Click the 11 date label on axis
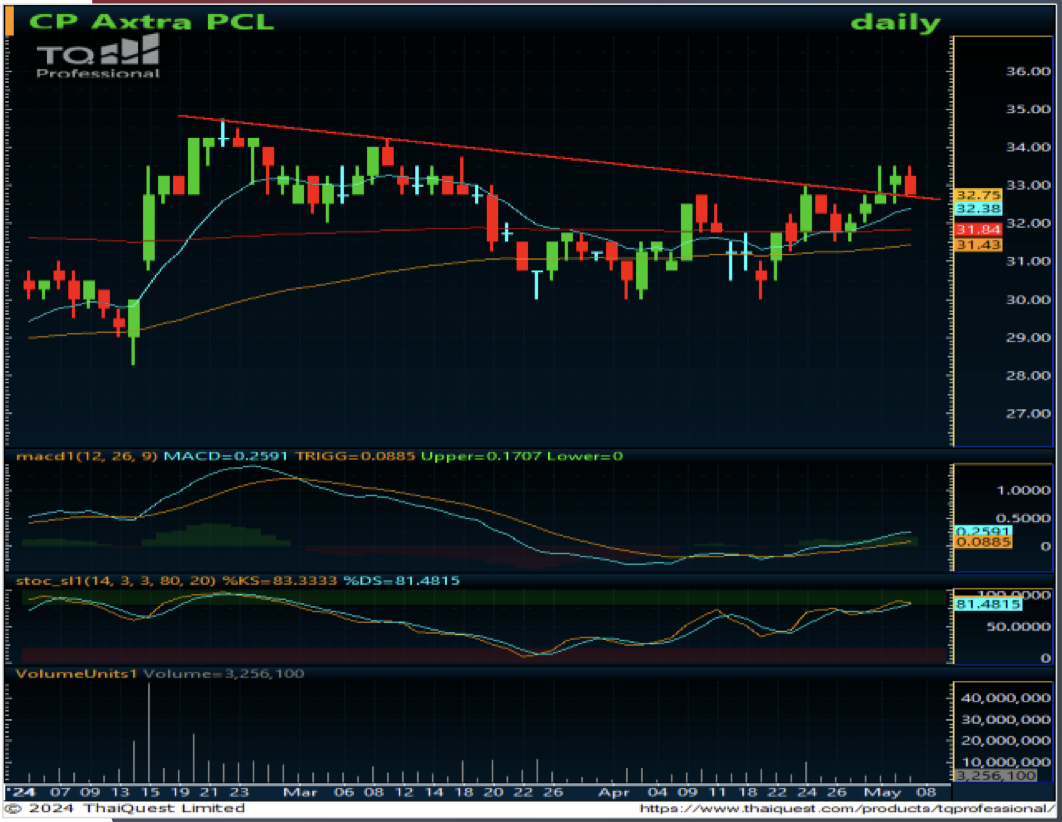The image size is (1062, 822). click(x=717, y=792)
